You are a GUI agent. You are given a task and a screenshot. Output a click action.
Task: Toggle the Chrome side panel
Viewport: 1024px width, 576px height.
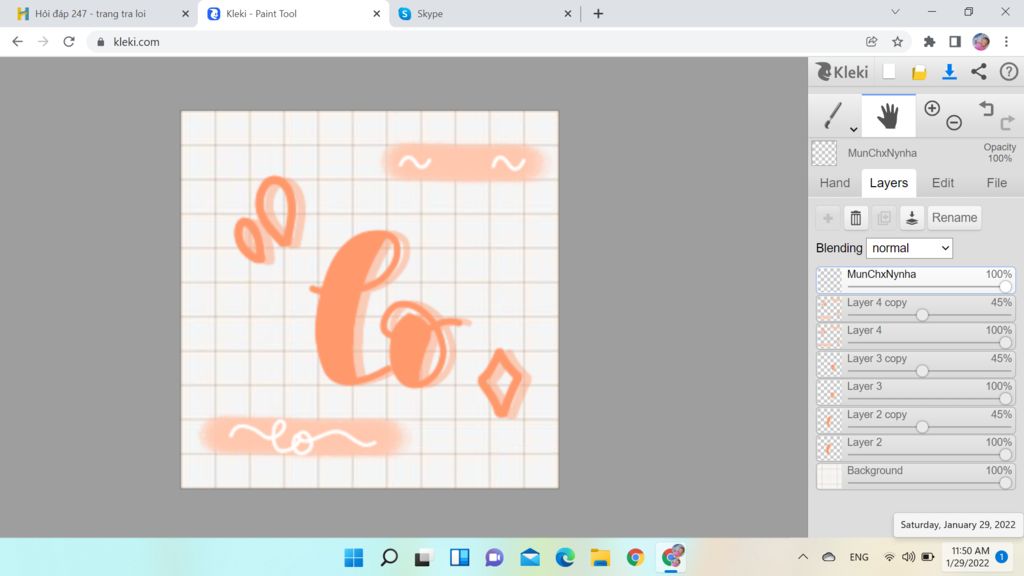pos(955,42)
